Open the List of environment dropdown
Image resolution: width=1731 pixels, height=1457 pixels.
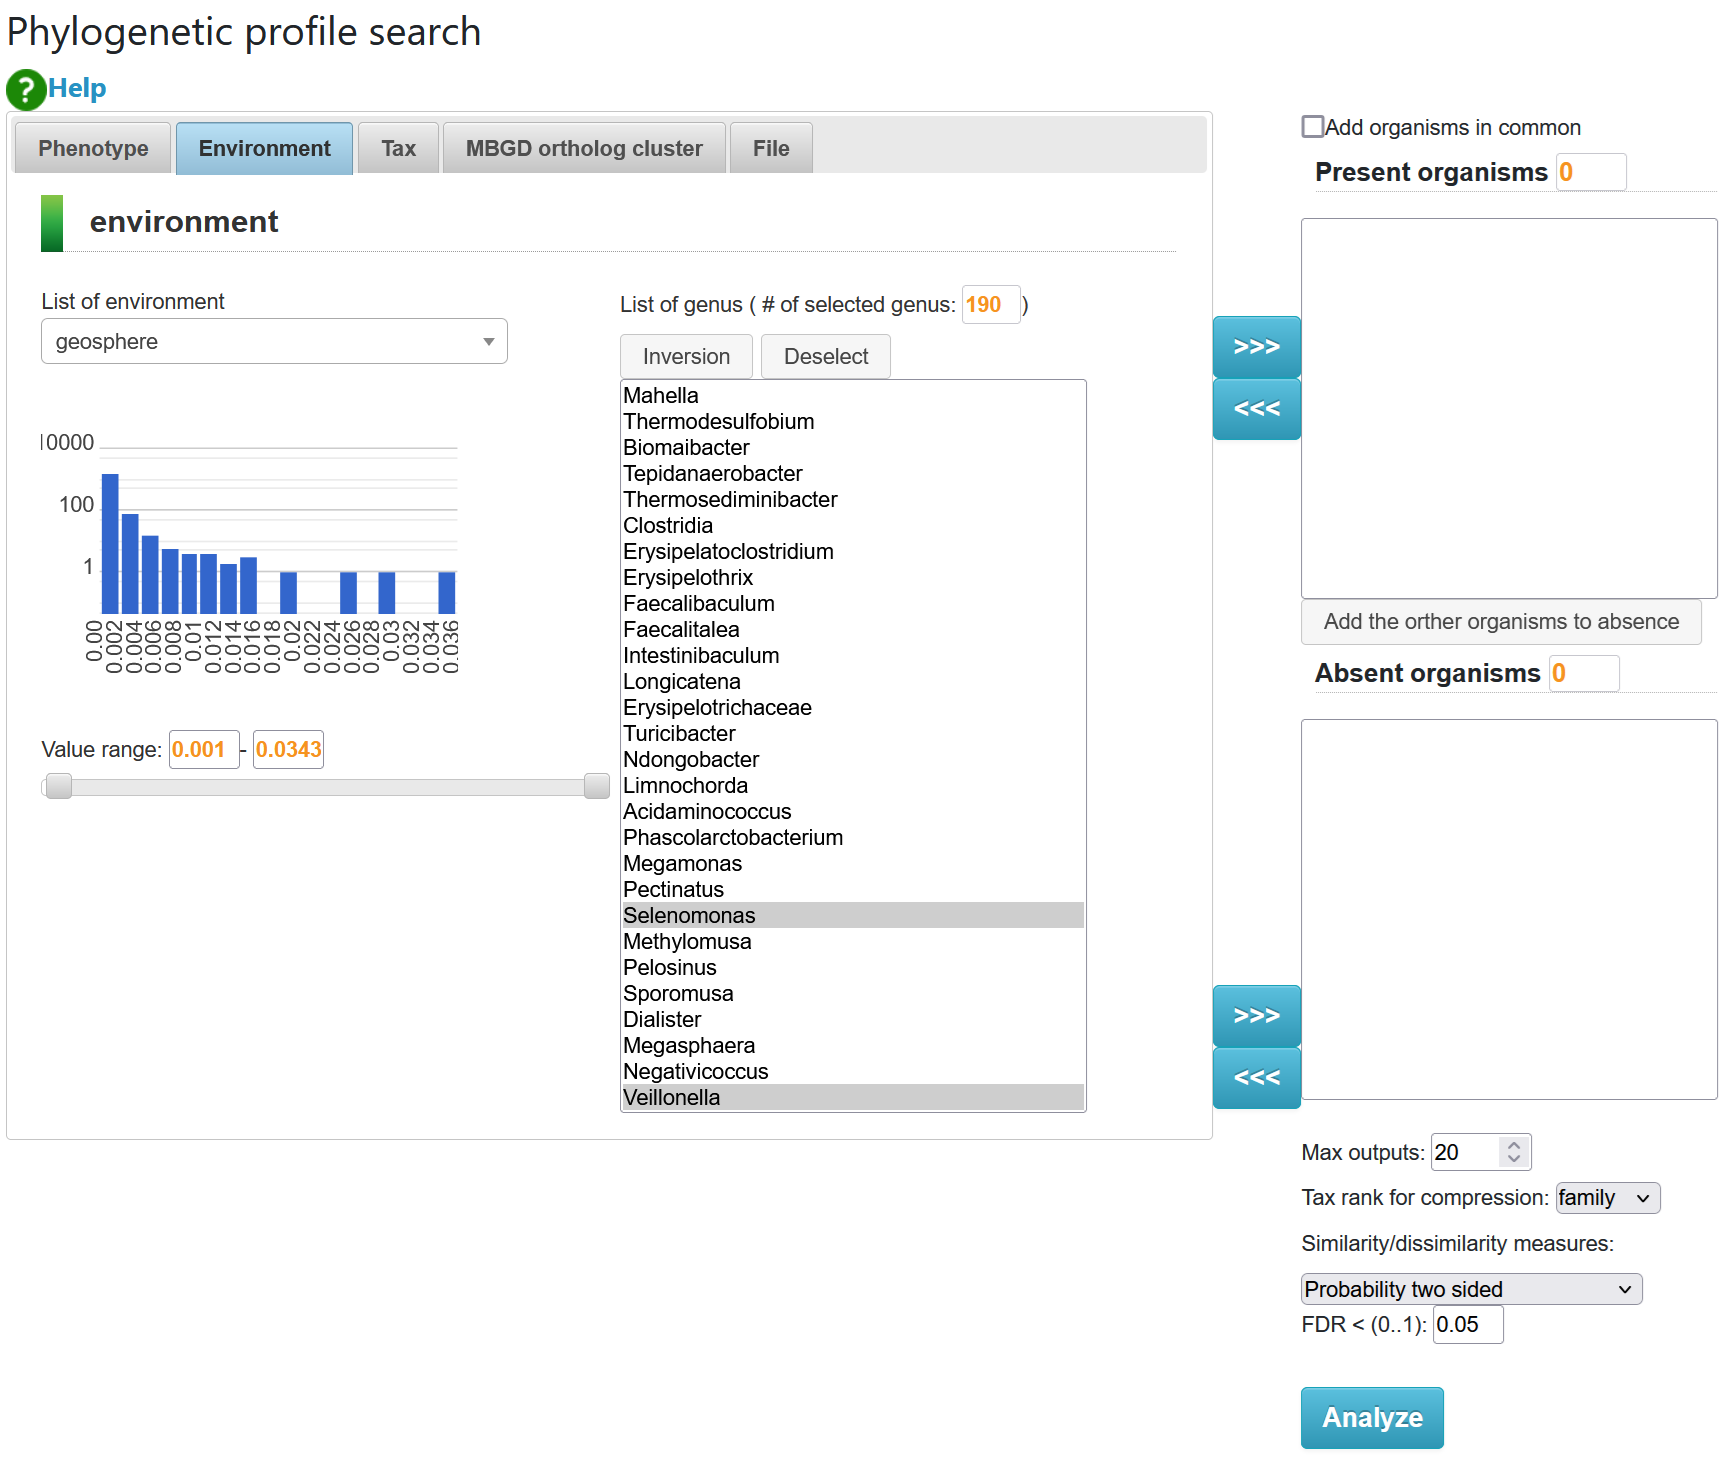click(274, 342)
